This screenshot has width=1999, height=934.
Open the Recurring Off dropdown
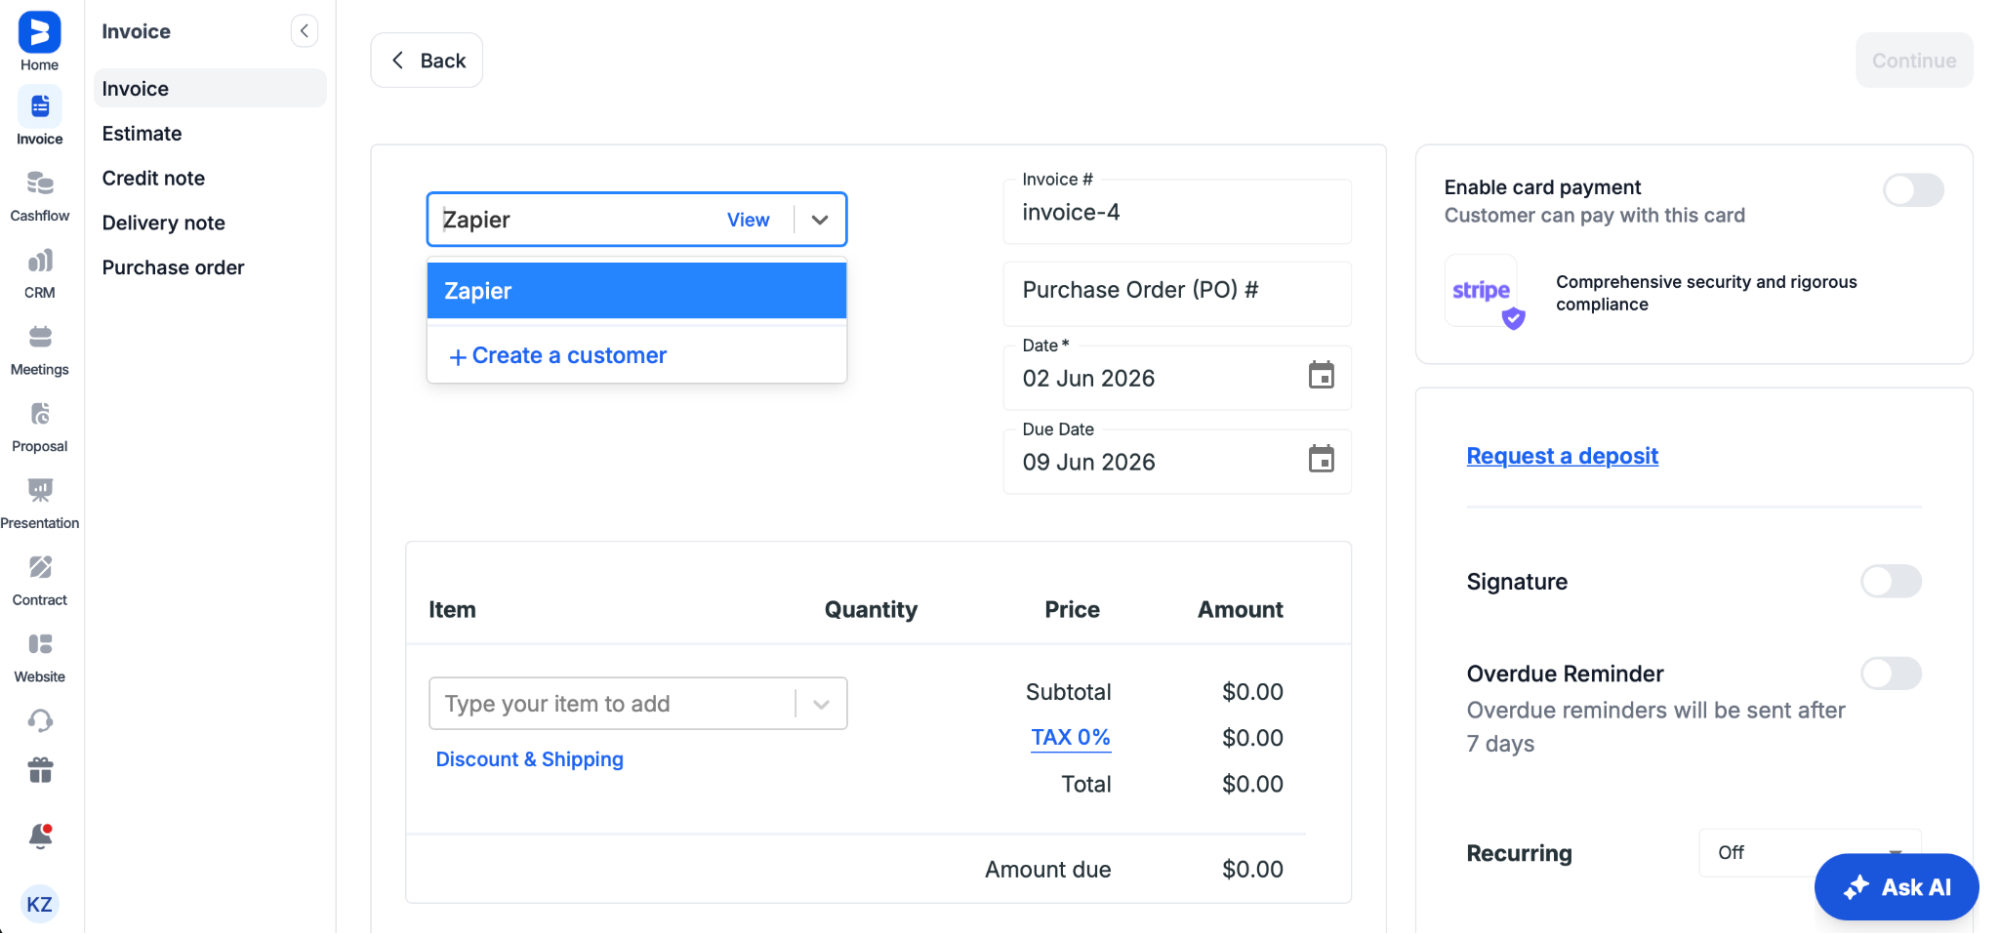tap(1809, 853)
